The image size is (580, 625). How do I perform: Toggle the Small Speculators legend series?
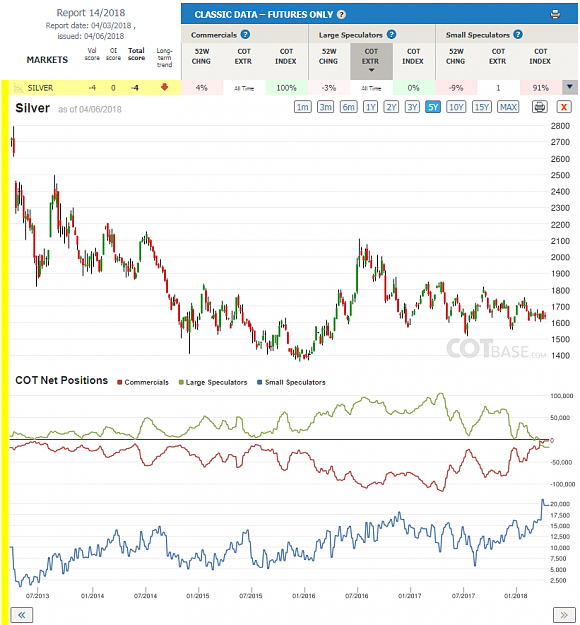[x=291, y=382]
